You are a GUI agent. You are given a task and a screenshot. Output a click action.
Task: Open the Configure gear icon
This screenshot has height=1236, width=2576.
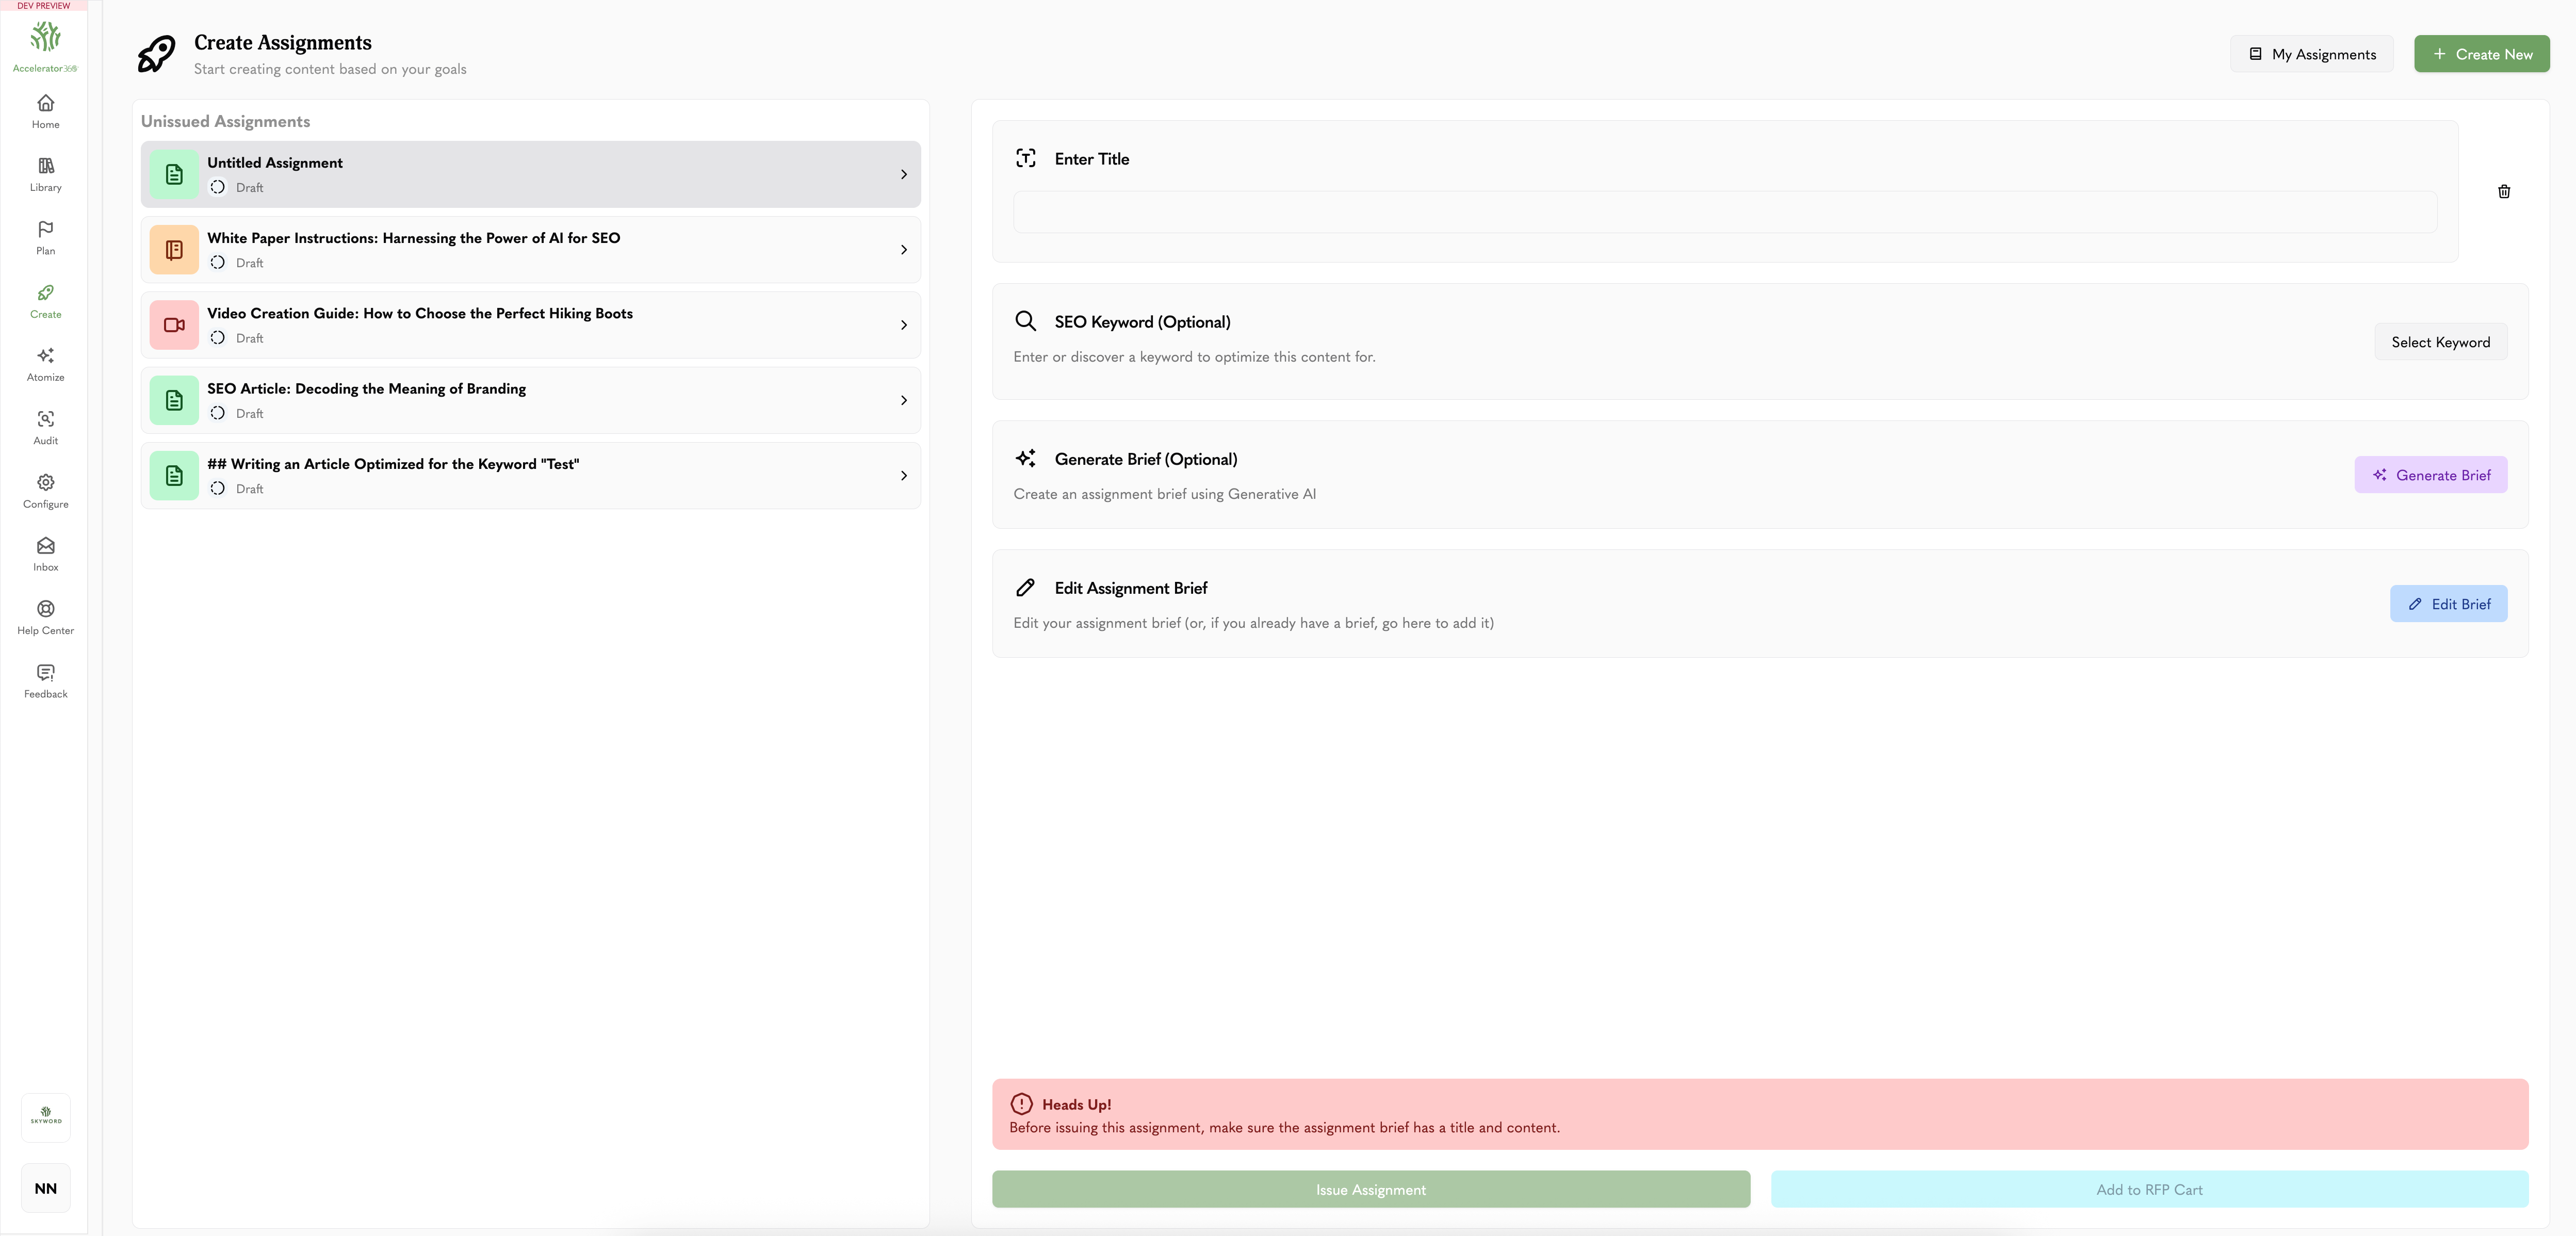(x=45, y=482)
